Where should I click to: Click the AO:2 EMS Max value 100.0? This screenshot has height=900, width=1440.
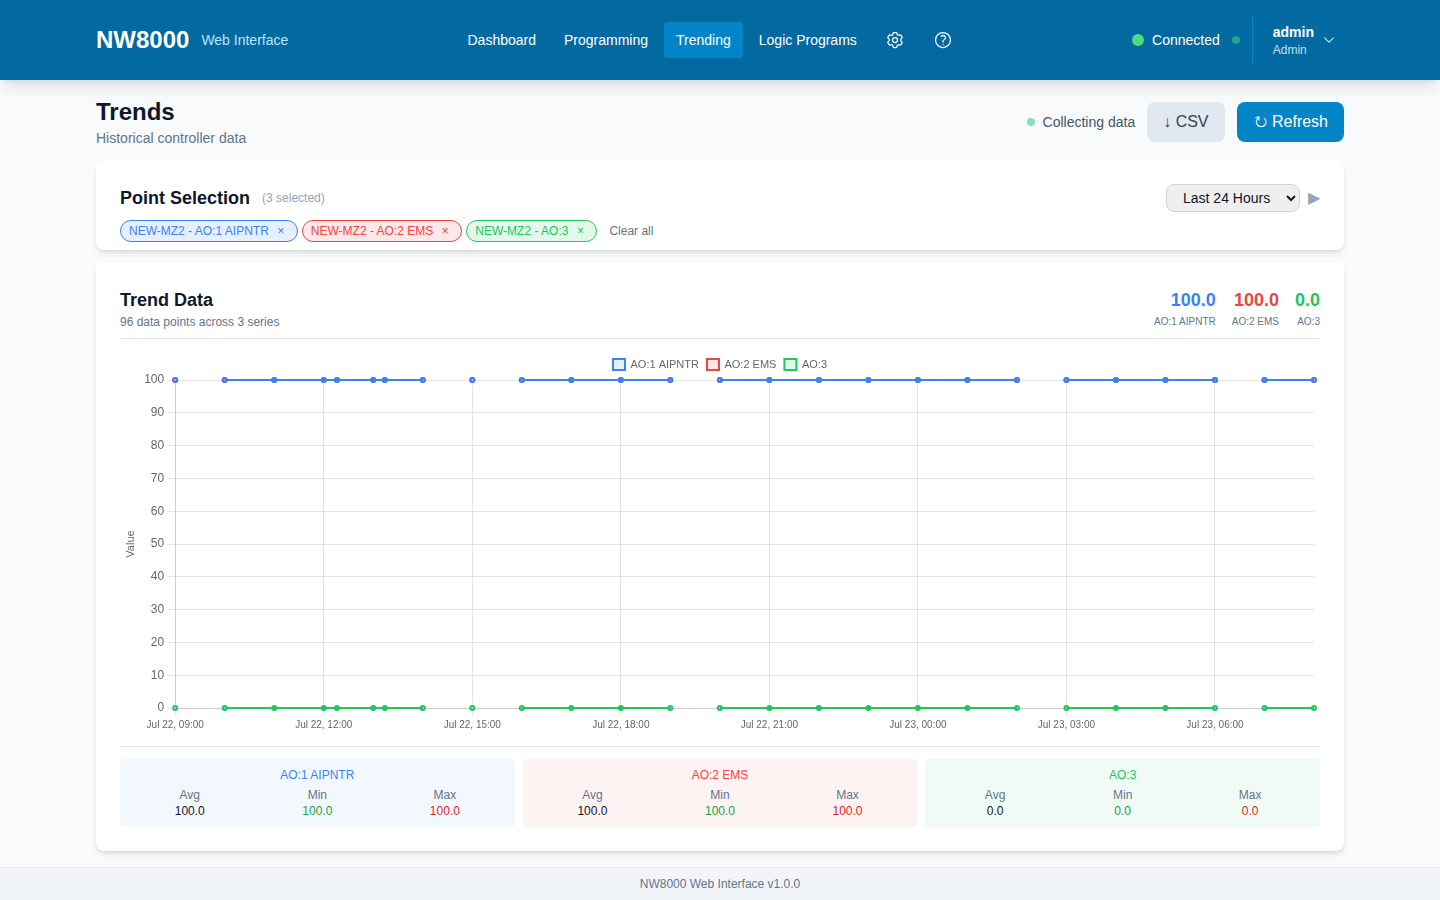(847, 811)
